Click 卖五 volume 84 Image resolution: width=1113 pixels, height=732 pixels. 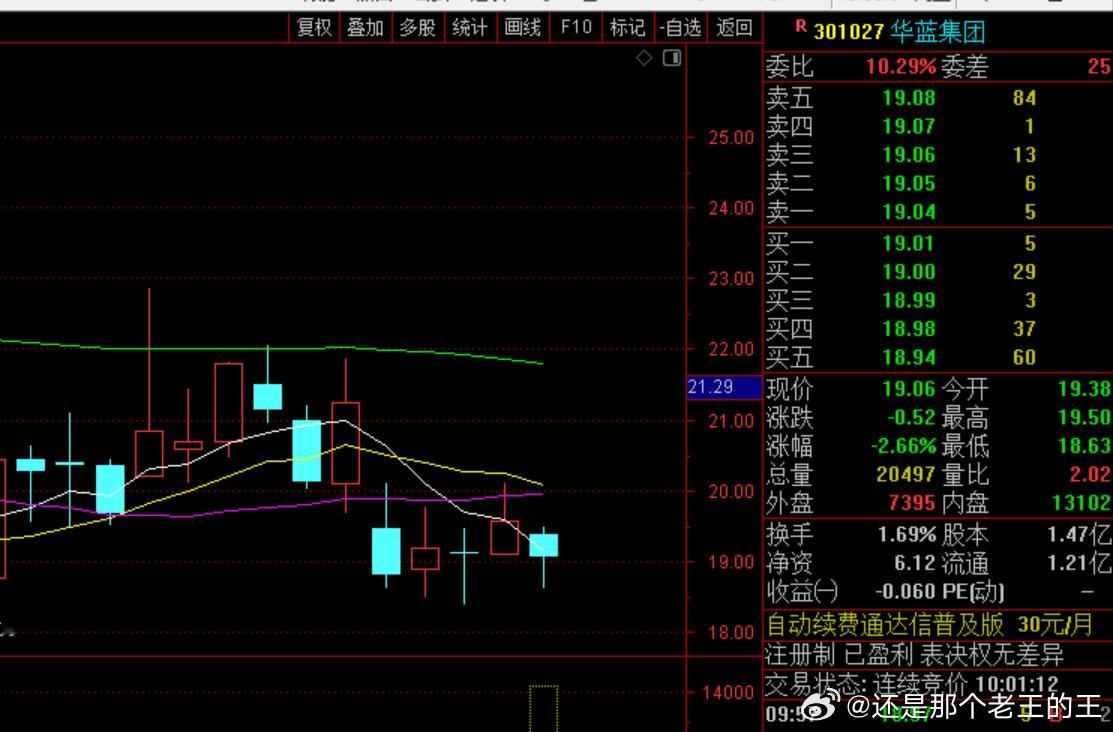(1024, 98)
